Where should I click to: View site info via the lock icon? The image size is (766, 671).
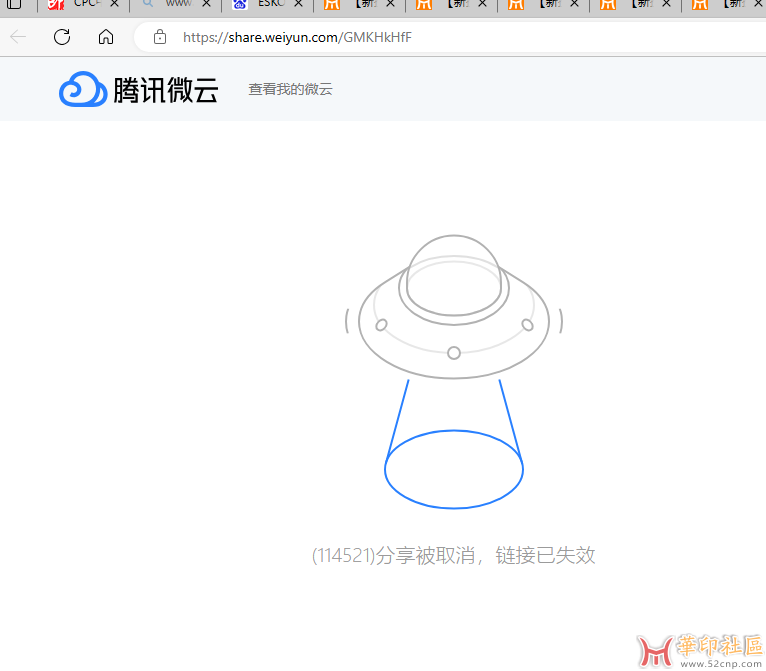click(x=160, y=37)
